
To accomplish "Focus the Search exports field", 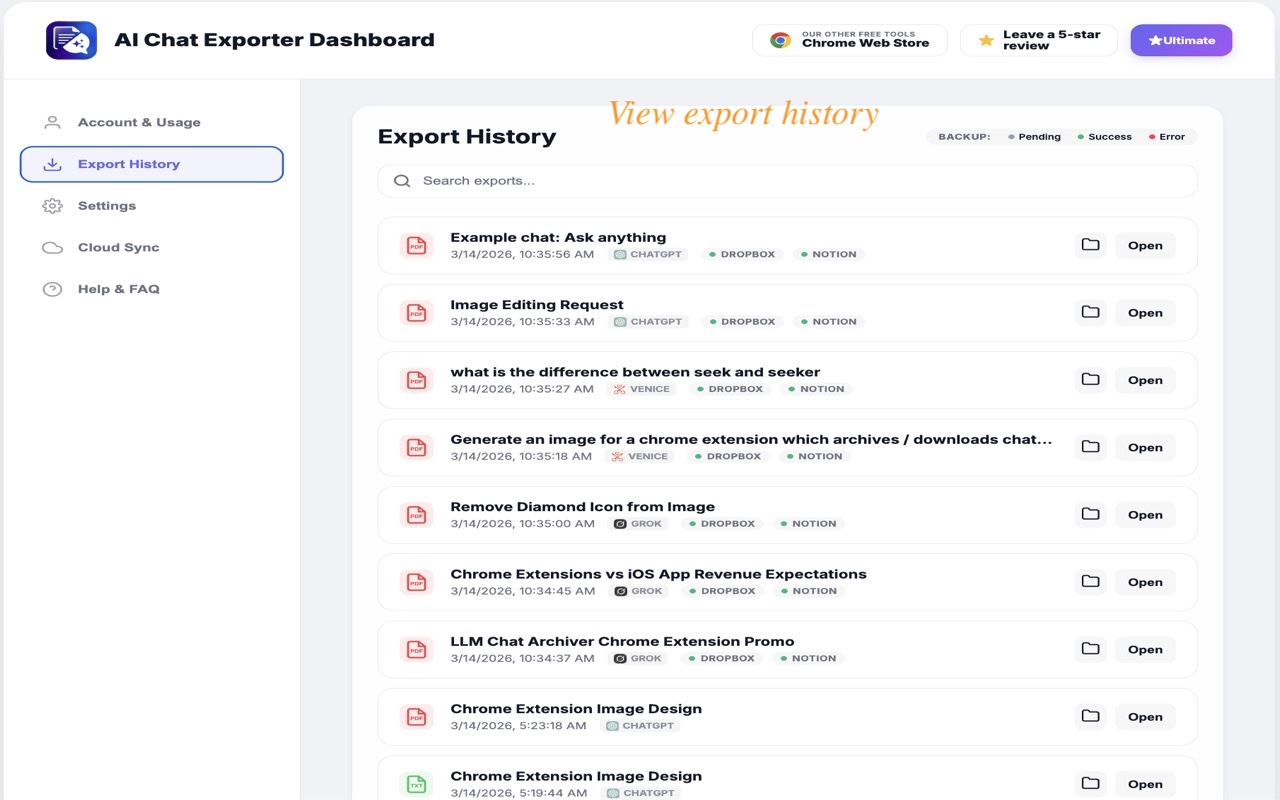I will coord(787,181).
